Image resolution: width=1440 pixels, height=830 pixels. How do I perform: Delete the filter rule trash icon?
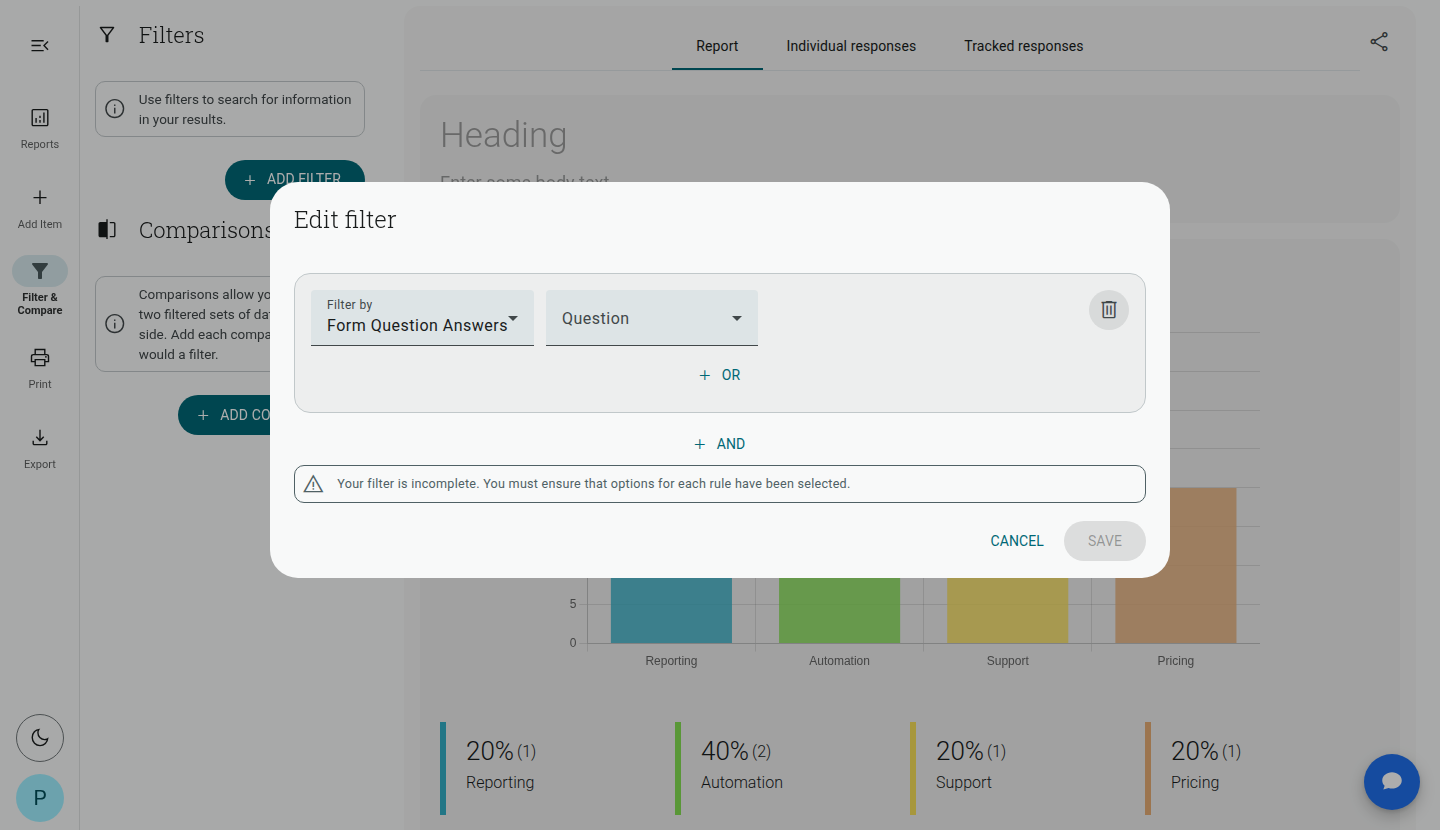click(1109, 310)
